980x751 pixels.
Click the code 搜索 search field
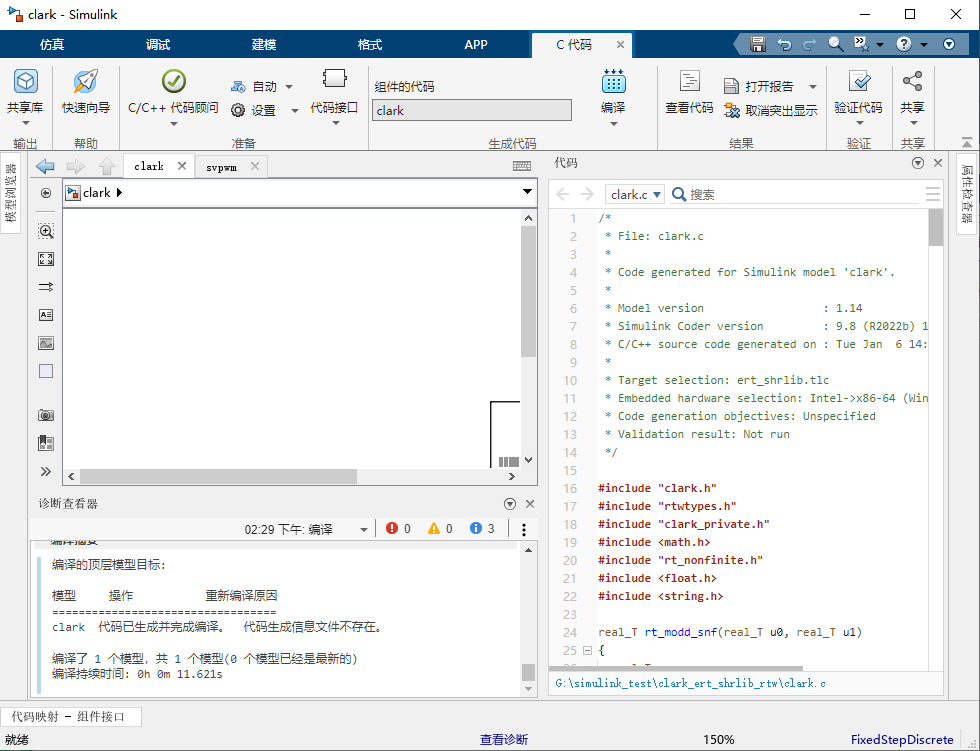(794, 194)
